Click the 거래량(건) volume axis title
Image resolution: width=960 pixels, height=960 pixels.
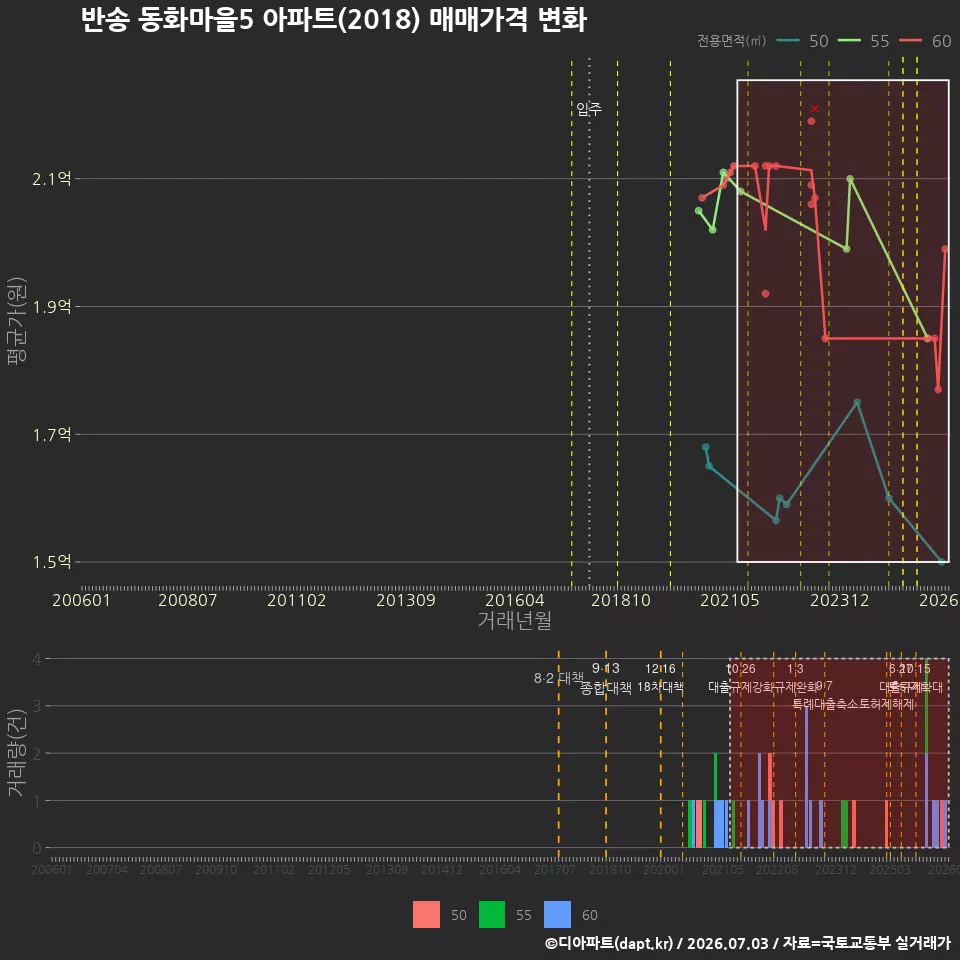tap(17, 753)
